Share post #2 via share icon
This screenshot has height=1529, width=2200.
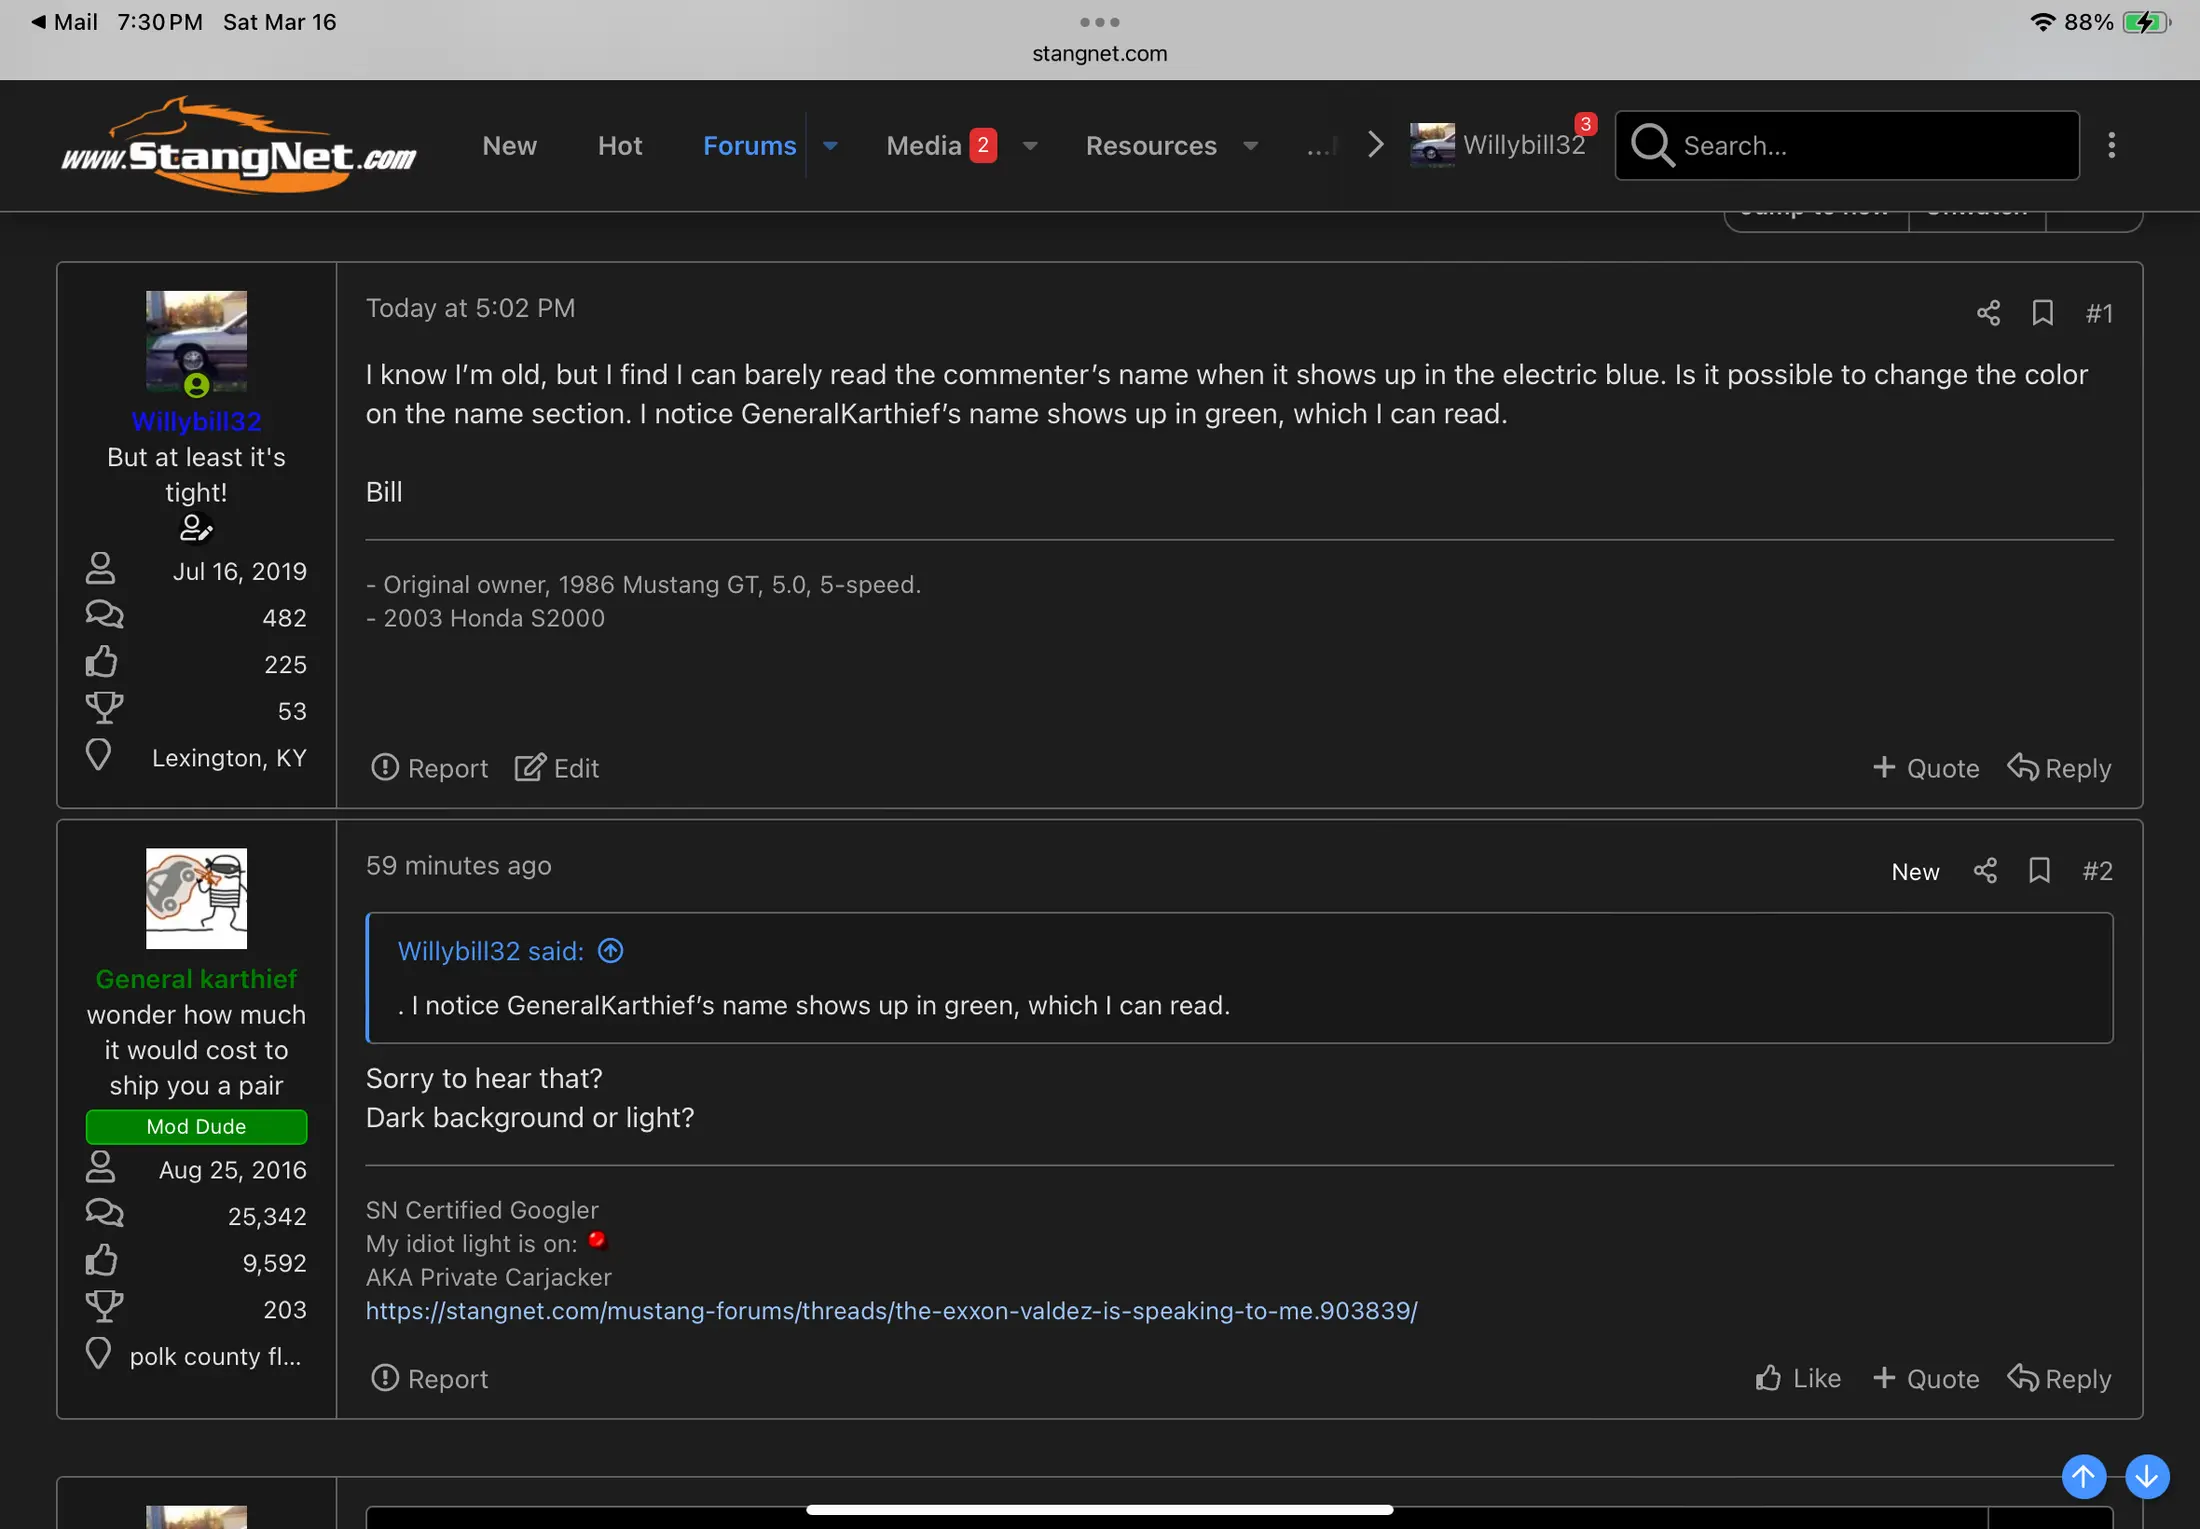[x=1985, y=871]
